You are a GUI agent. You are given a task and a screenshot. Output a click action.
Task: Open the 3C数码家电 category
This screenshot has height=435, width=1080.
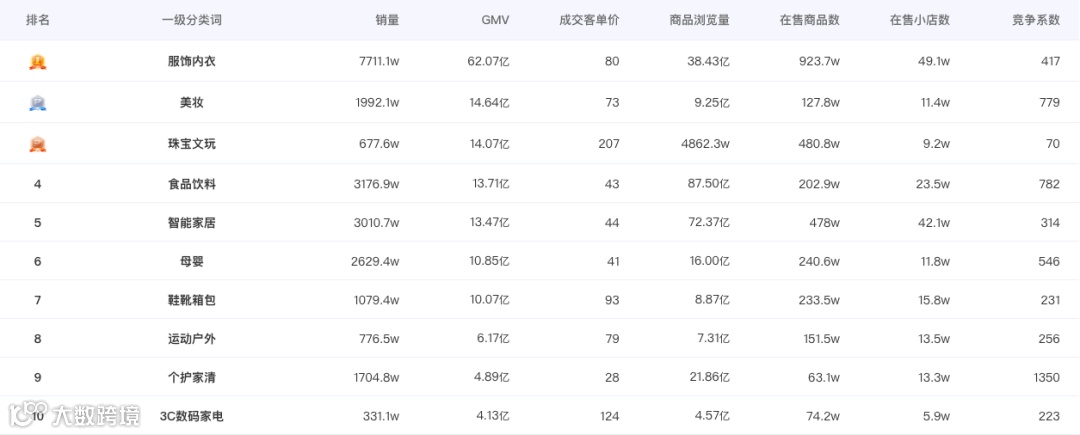click(x=191, y=416)
